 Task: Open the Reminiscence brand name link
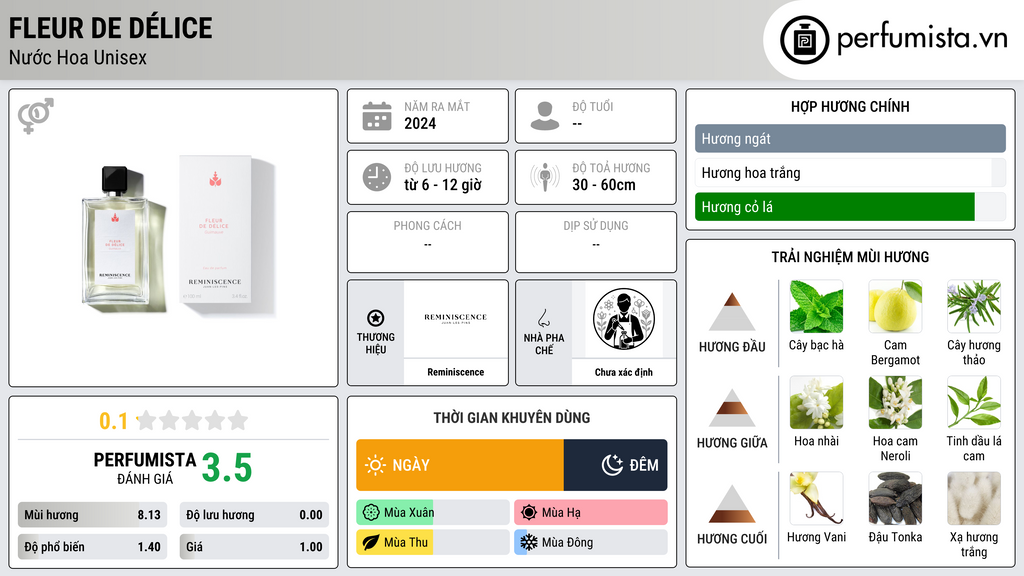click(456, 372)
